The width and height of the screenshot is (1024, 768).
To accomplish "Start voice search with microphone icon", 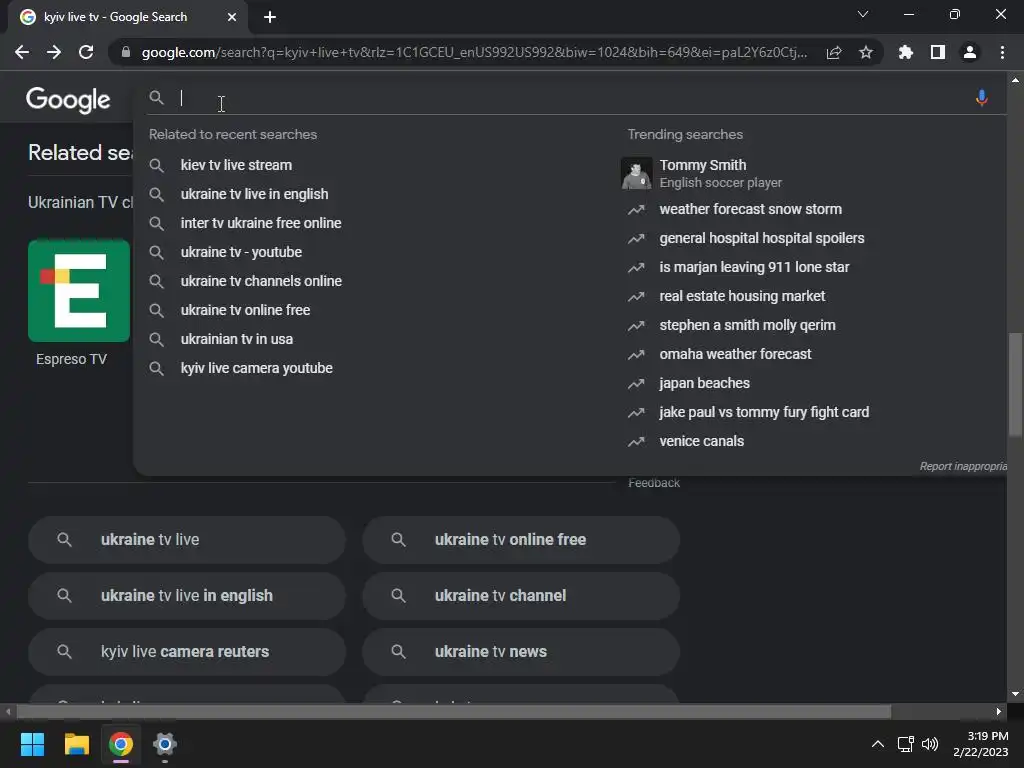I will click(981, 98).
